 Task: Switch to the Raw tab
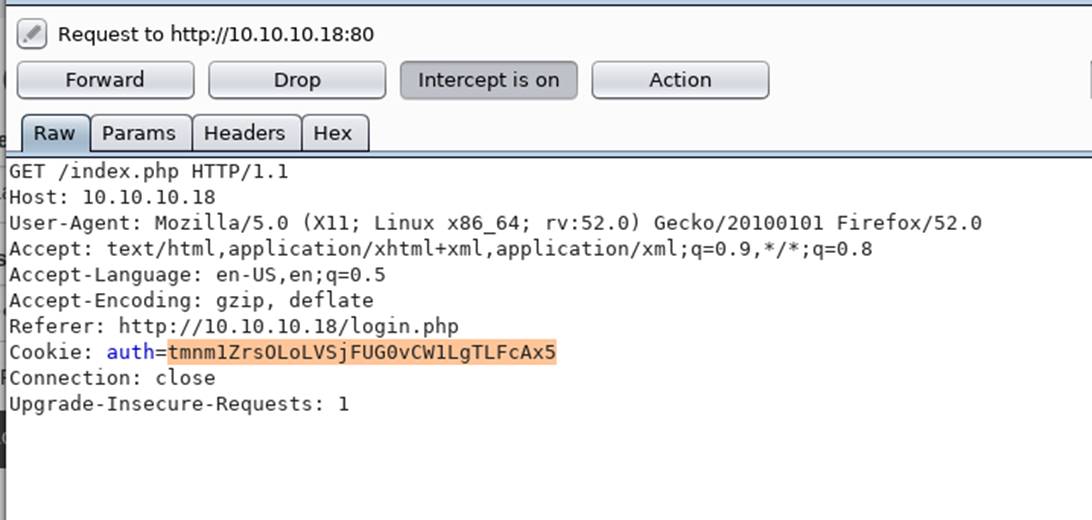point(55,133)
